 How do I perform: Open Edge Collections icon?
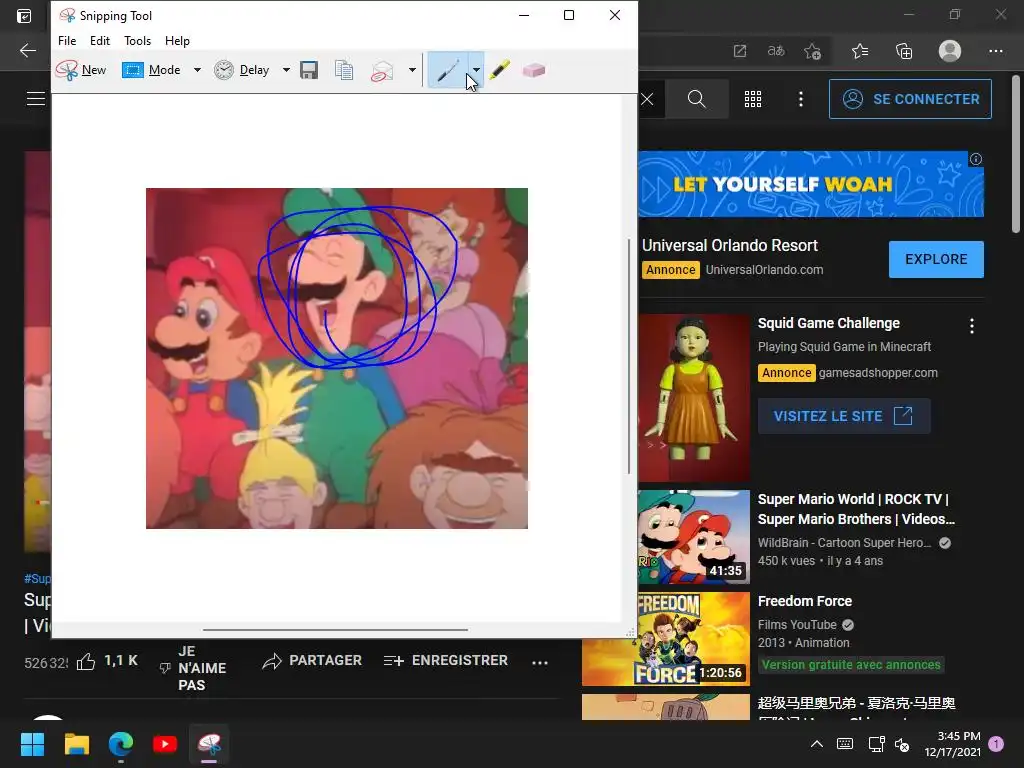pos(904,51)
